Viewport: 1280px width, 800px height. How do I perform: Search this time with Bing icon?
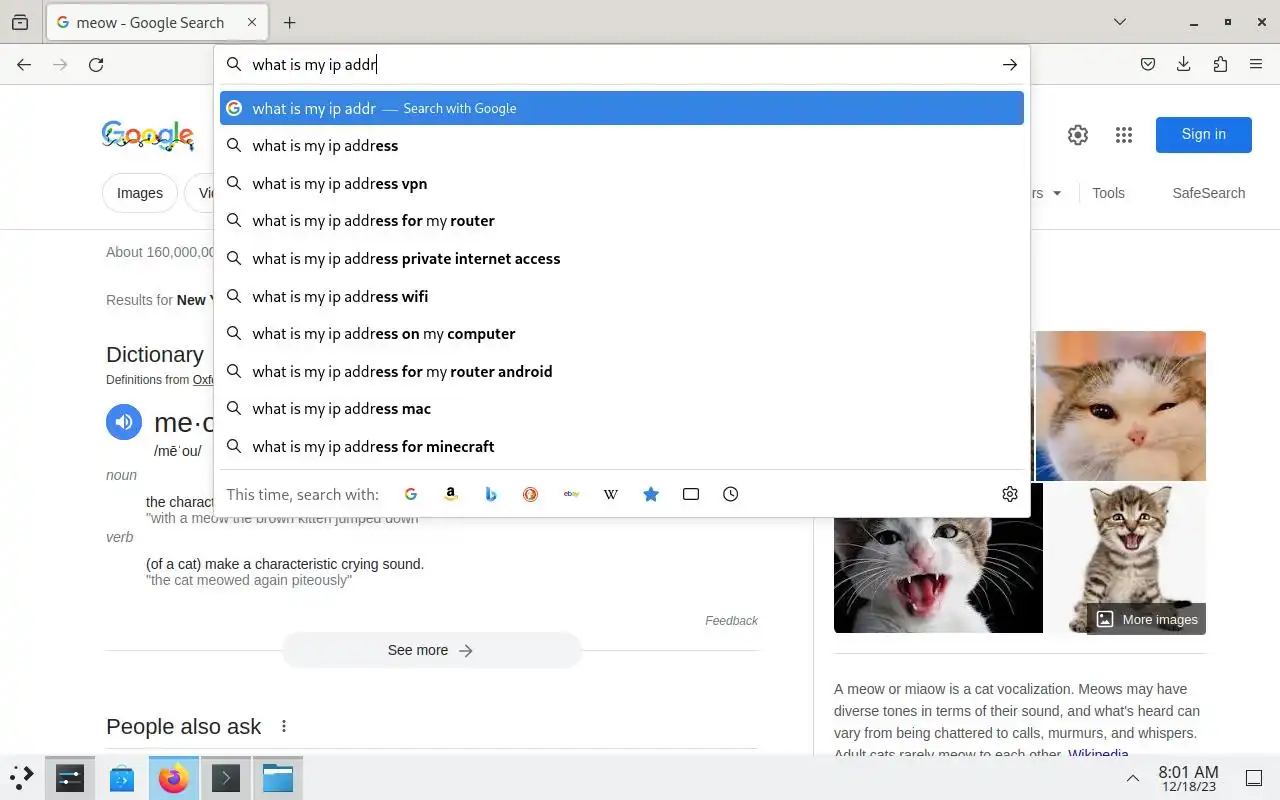pyautogui.click(x=491, y=494)
